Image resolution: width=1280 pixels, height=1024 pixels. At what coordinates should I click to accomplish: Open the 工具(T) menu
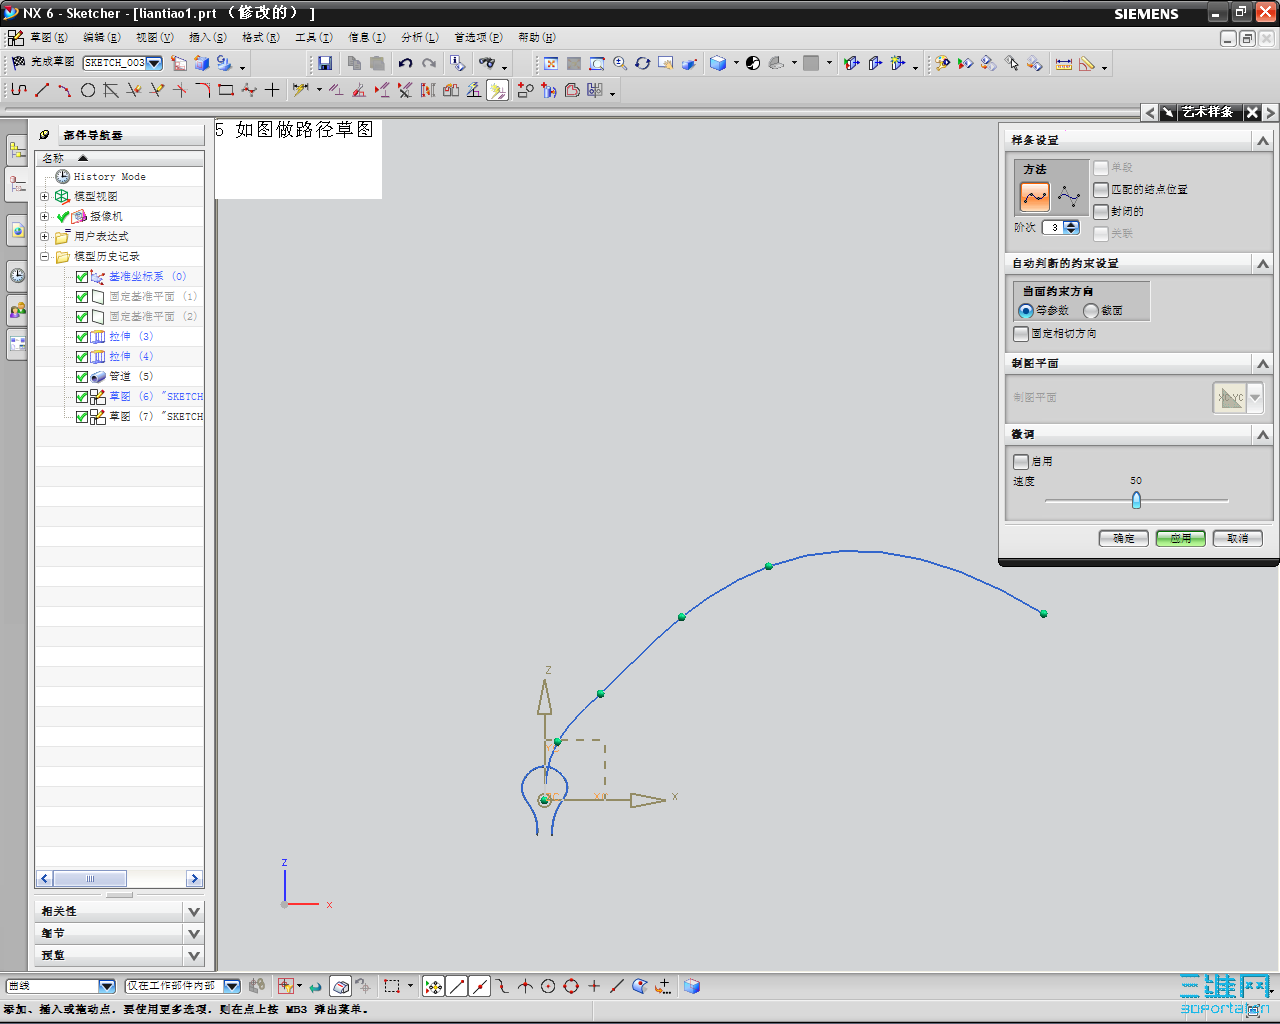click(314, 38)
